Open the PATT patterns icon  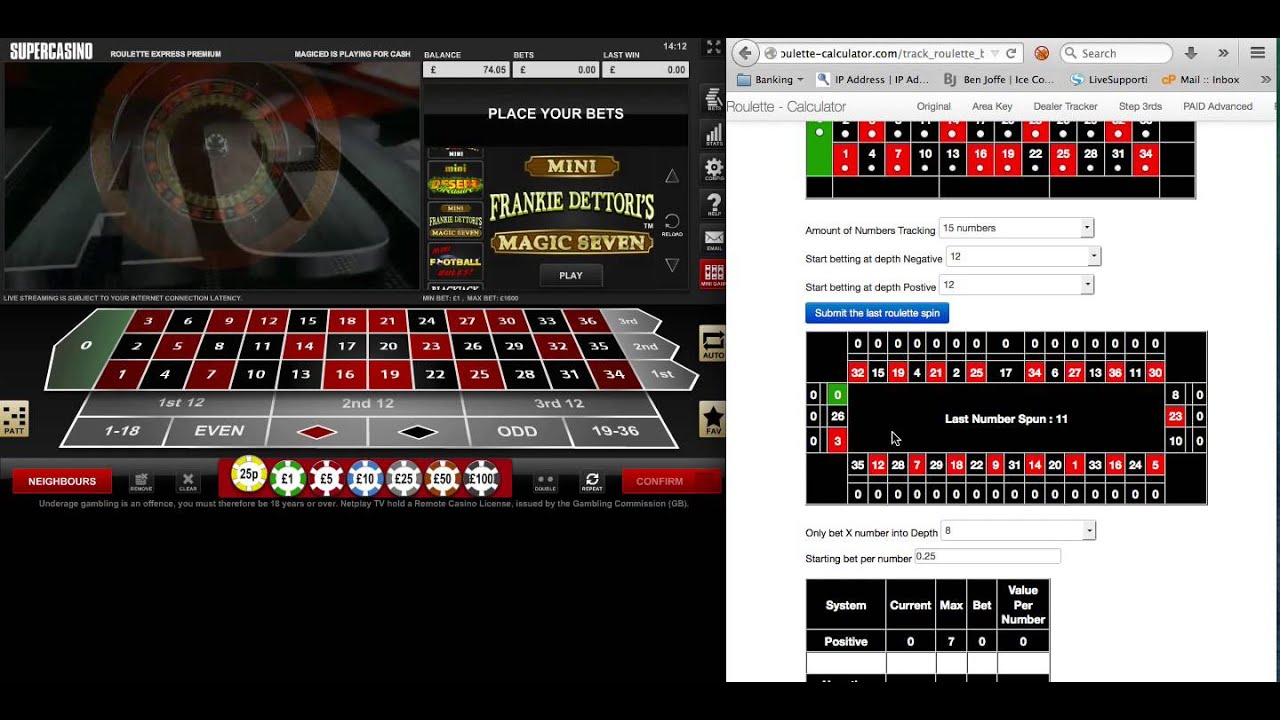(x=14, y=419)
